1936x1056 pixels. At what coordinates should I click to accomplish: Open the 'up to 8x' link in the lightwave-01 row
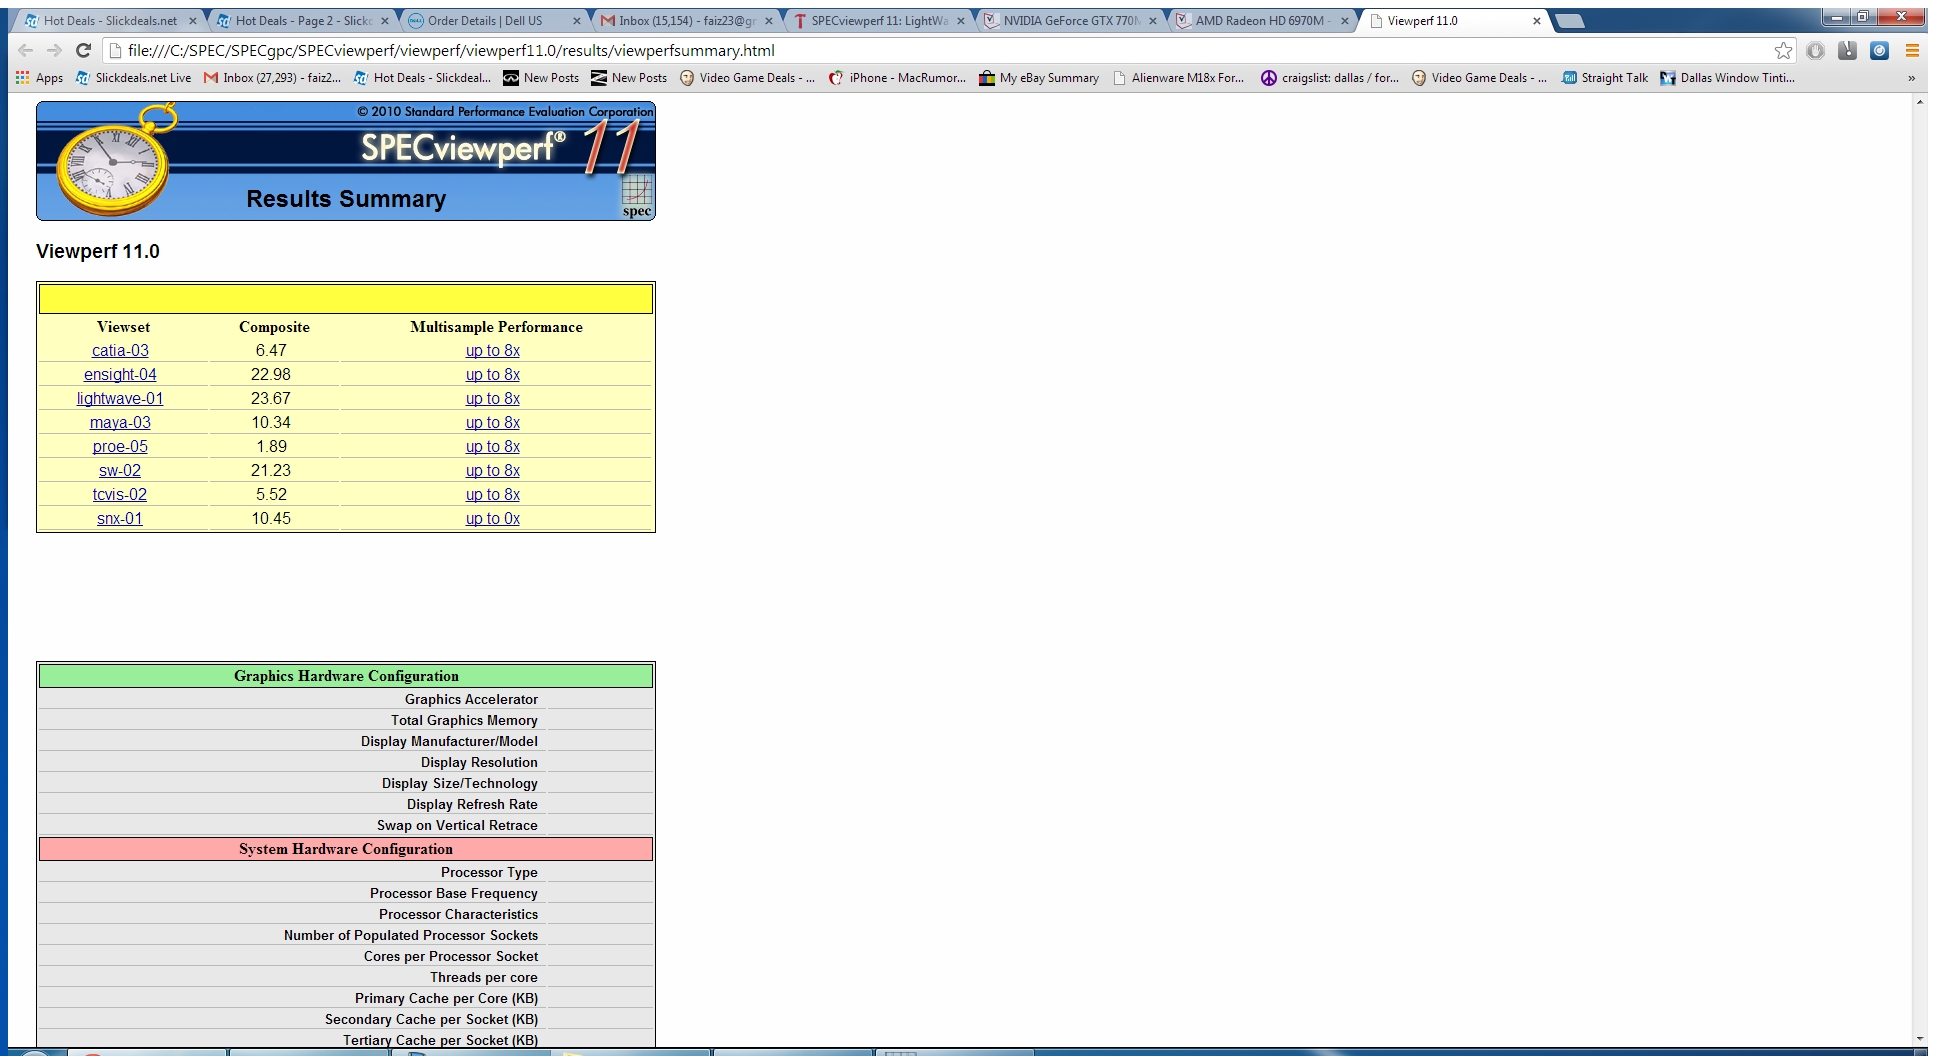[493, 399]
